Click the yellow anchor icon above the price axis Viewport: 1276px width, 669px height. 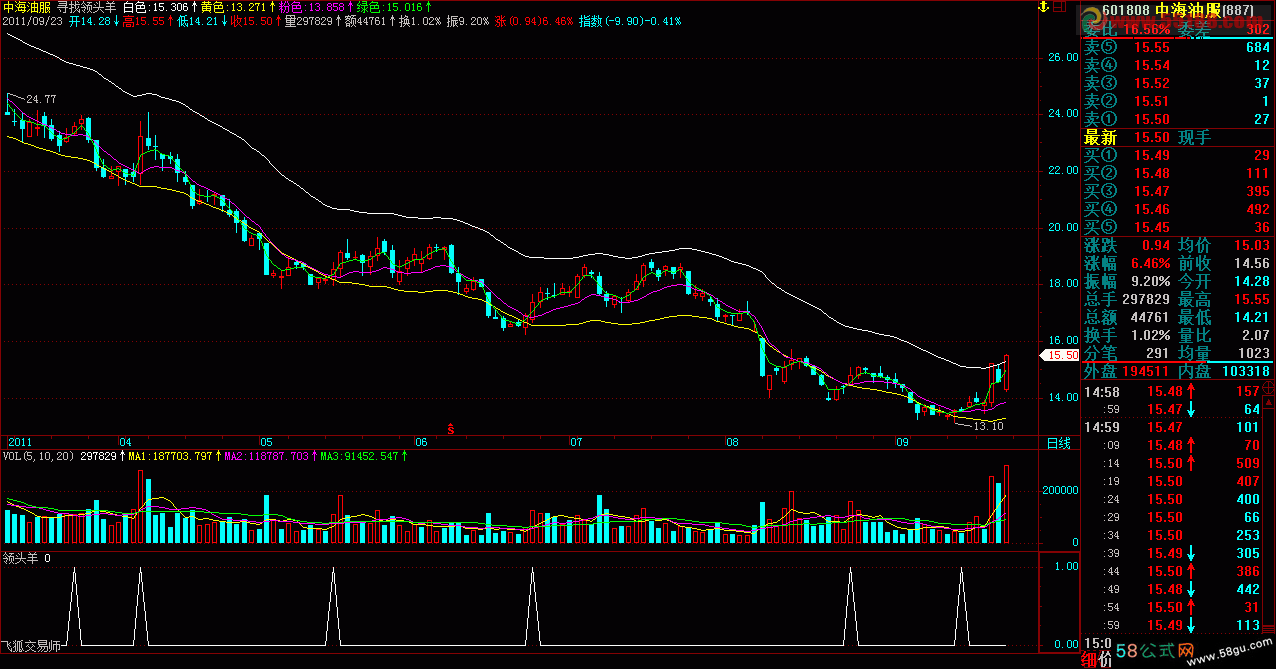[x=1042, y=8]
